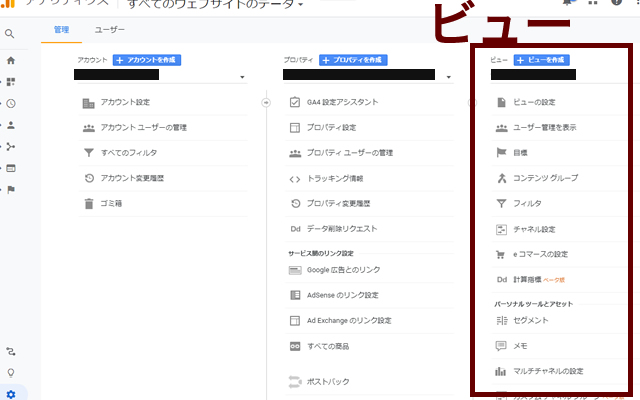Click the bar chart icon for マルチチャネルの設定

click(x=501, y=371)
